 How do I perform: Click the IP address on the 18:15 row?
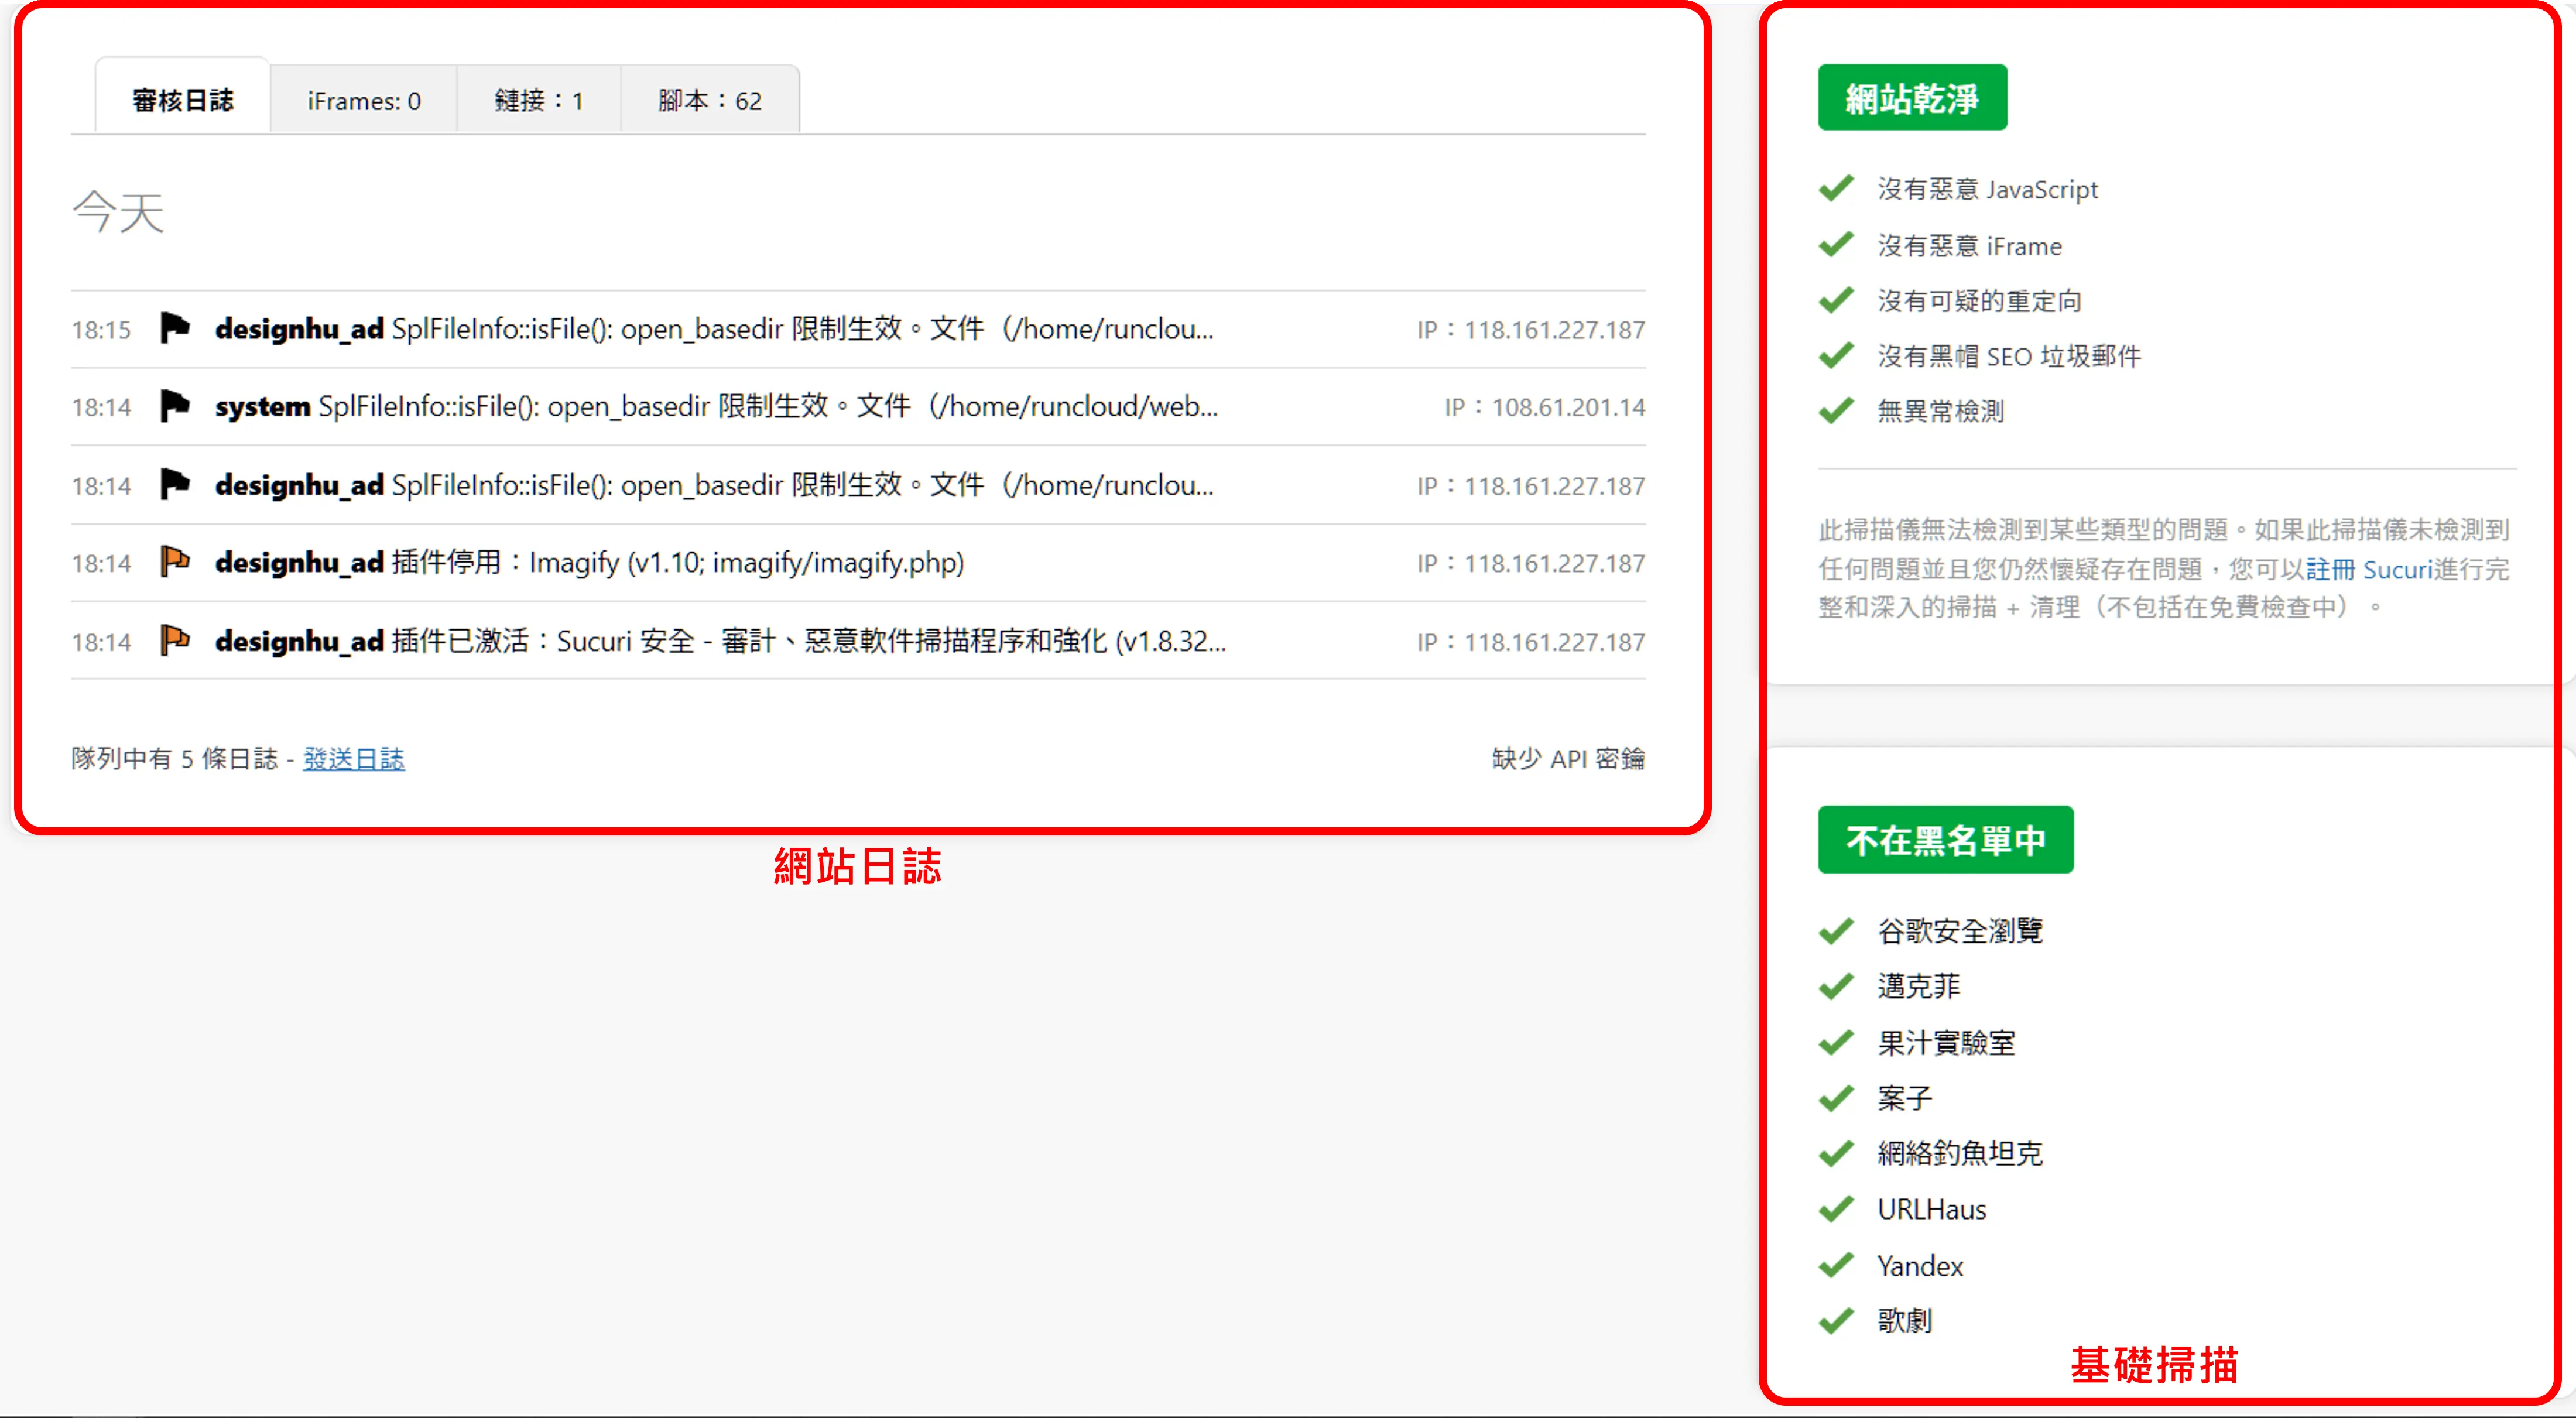(x=1531, y=330)
